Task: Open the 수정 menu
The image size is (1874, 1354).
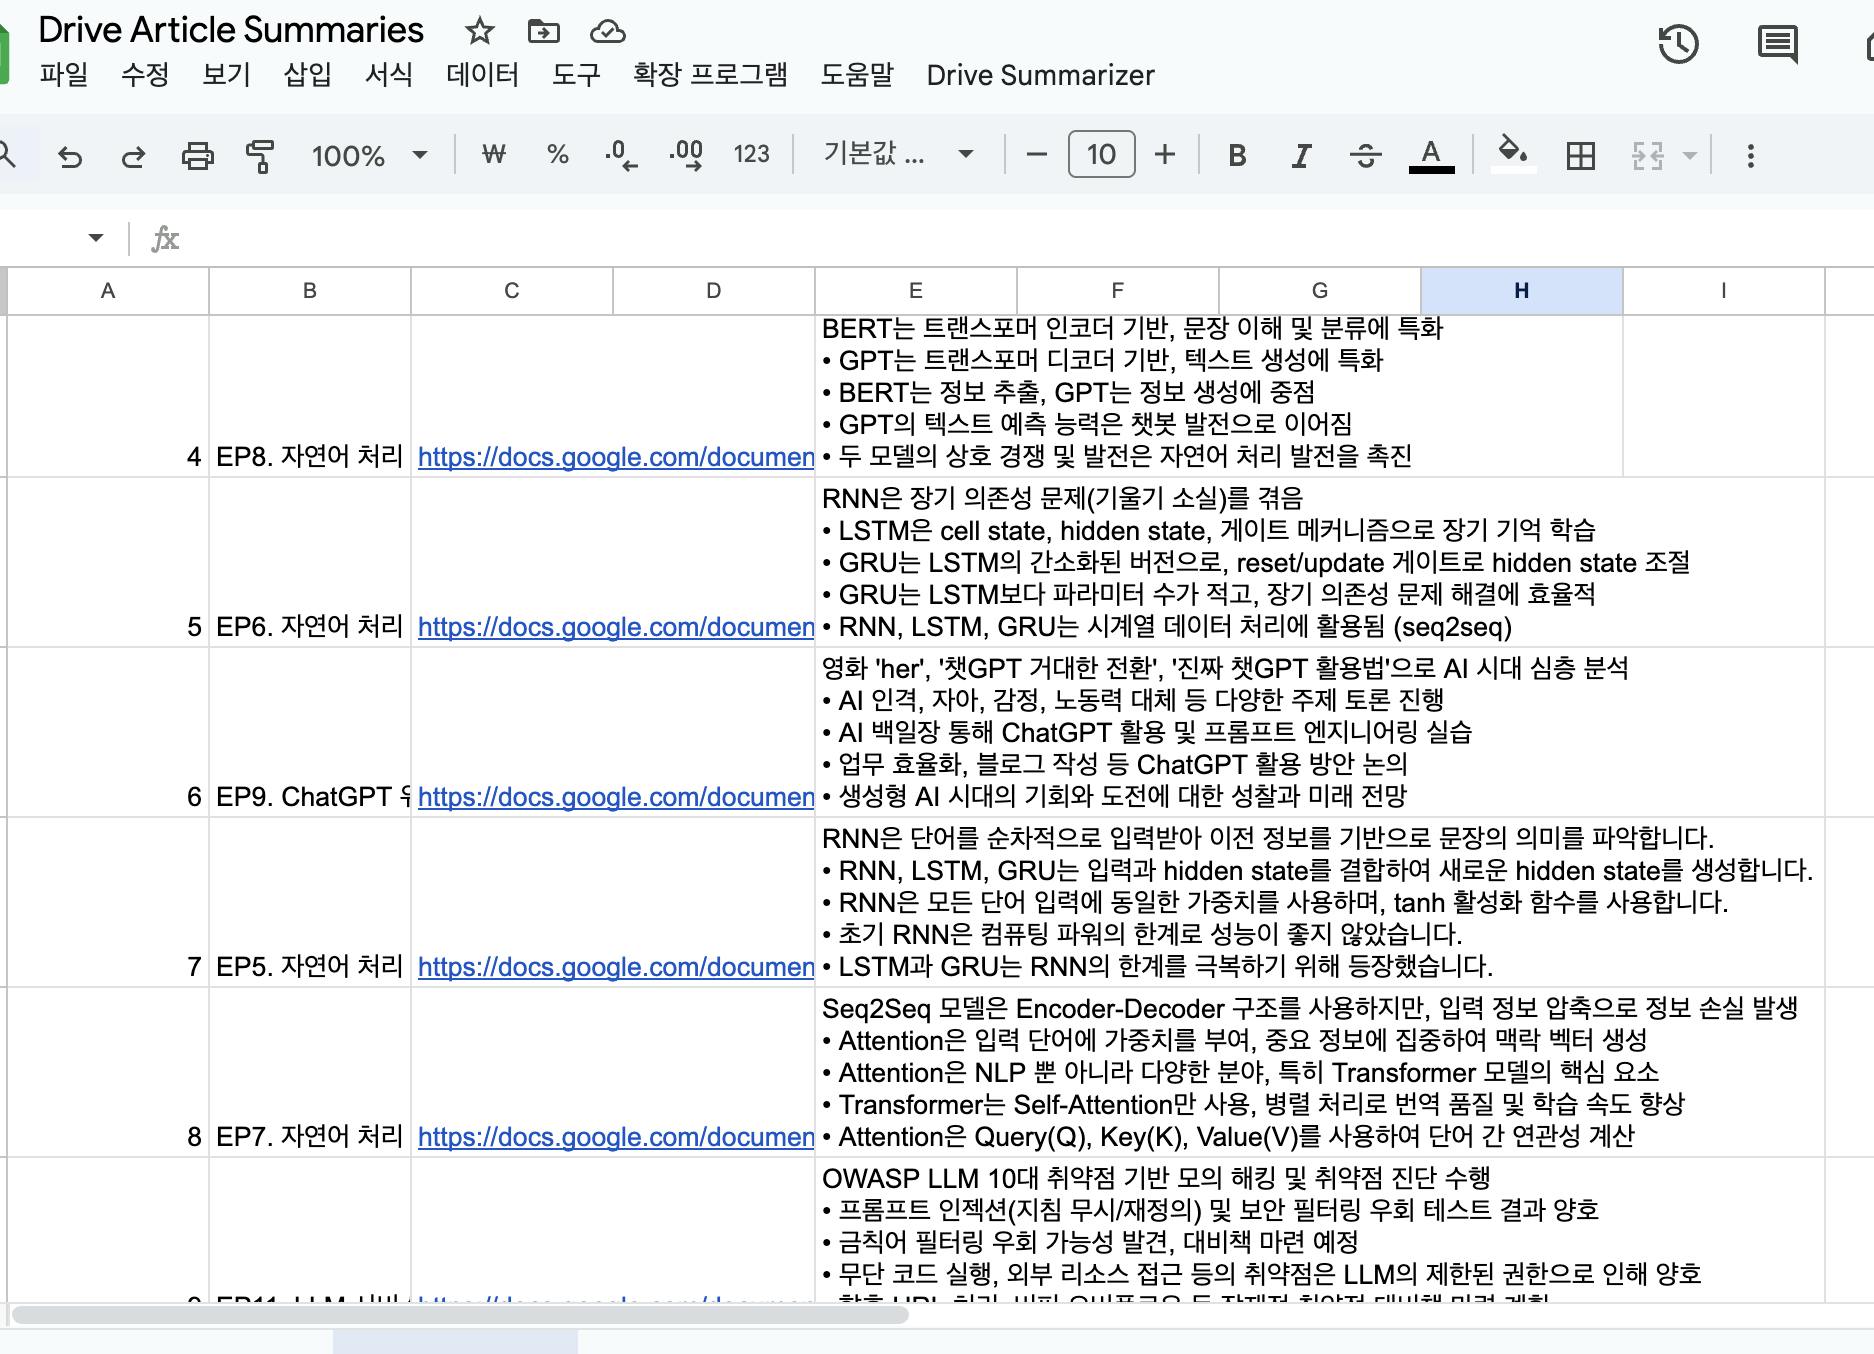Action: point(145,75)
